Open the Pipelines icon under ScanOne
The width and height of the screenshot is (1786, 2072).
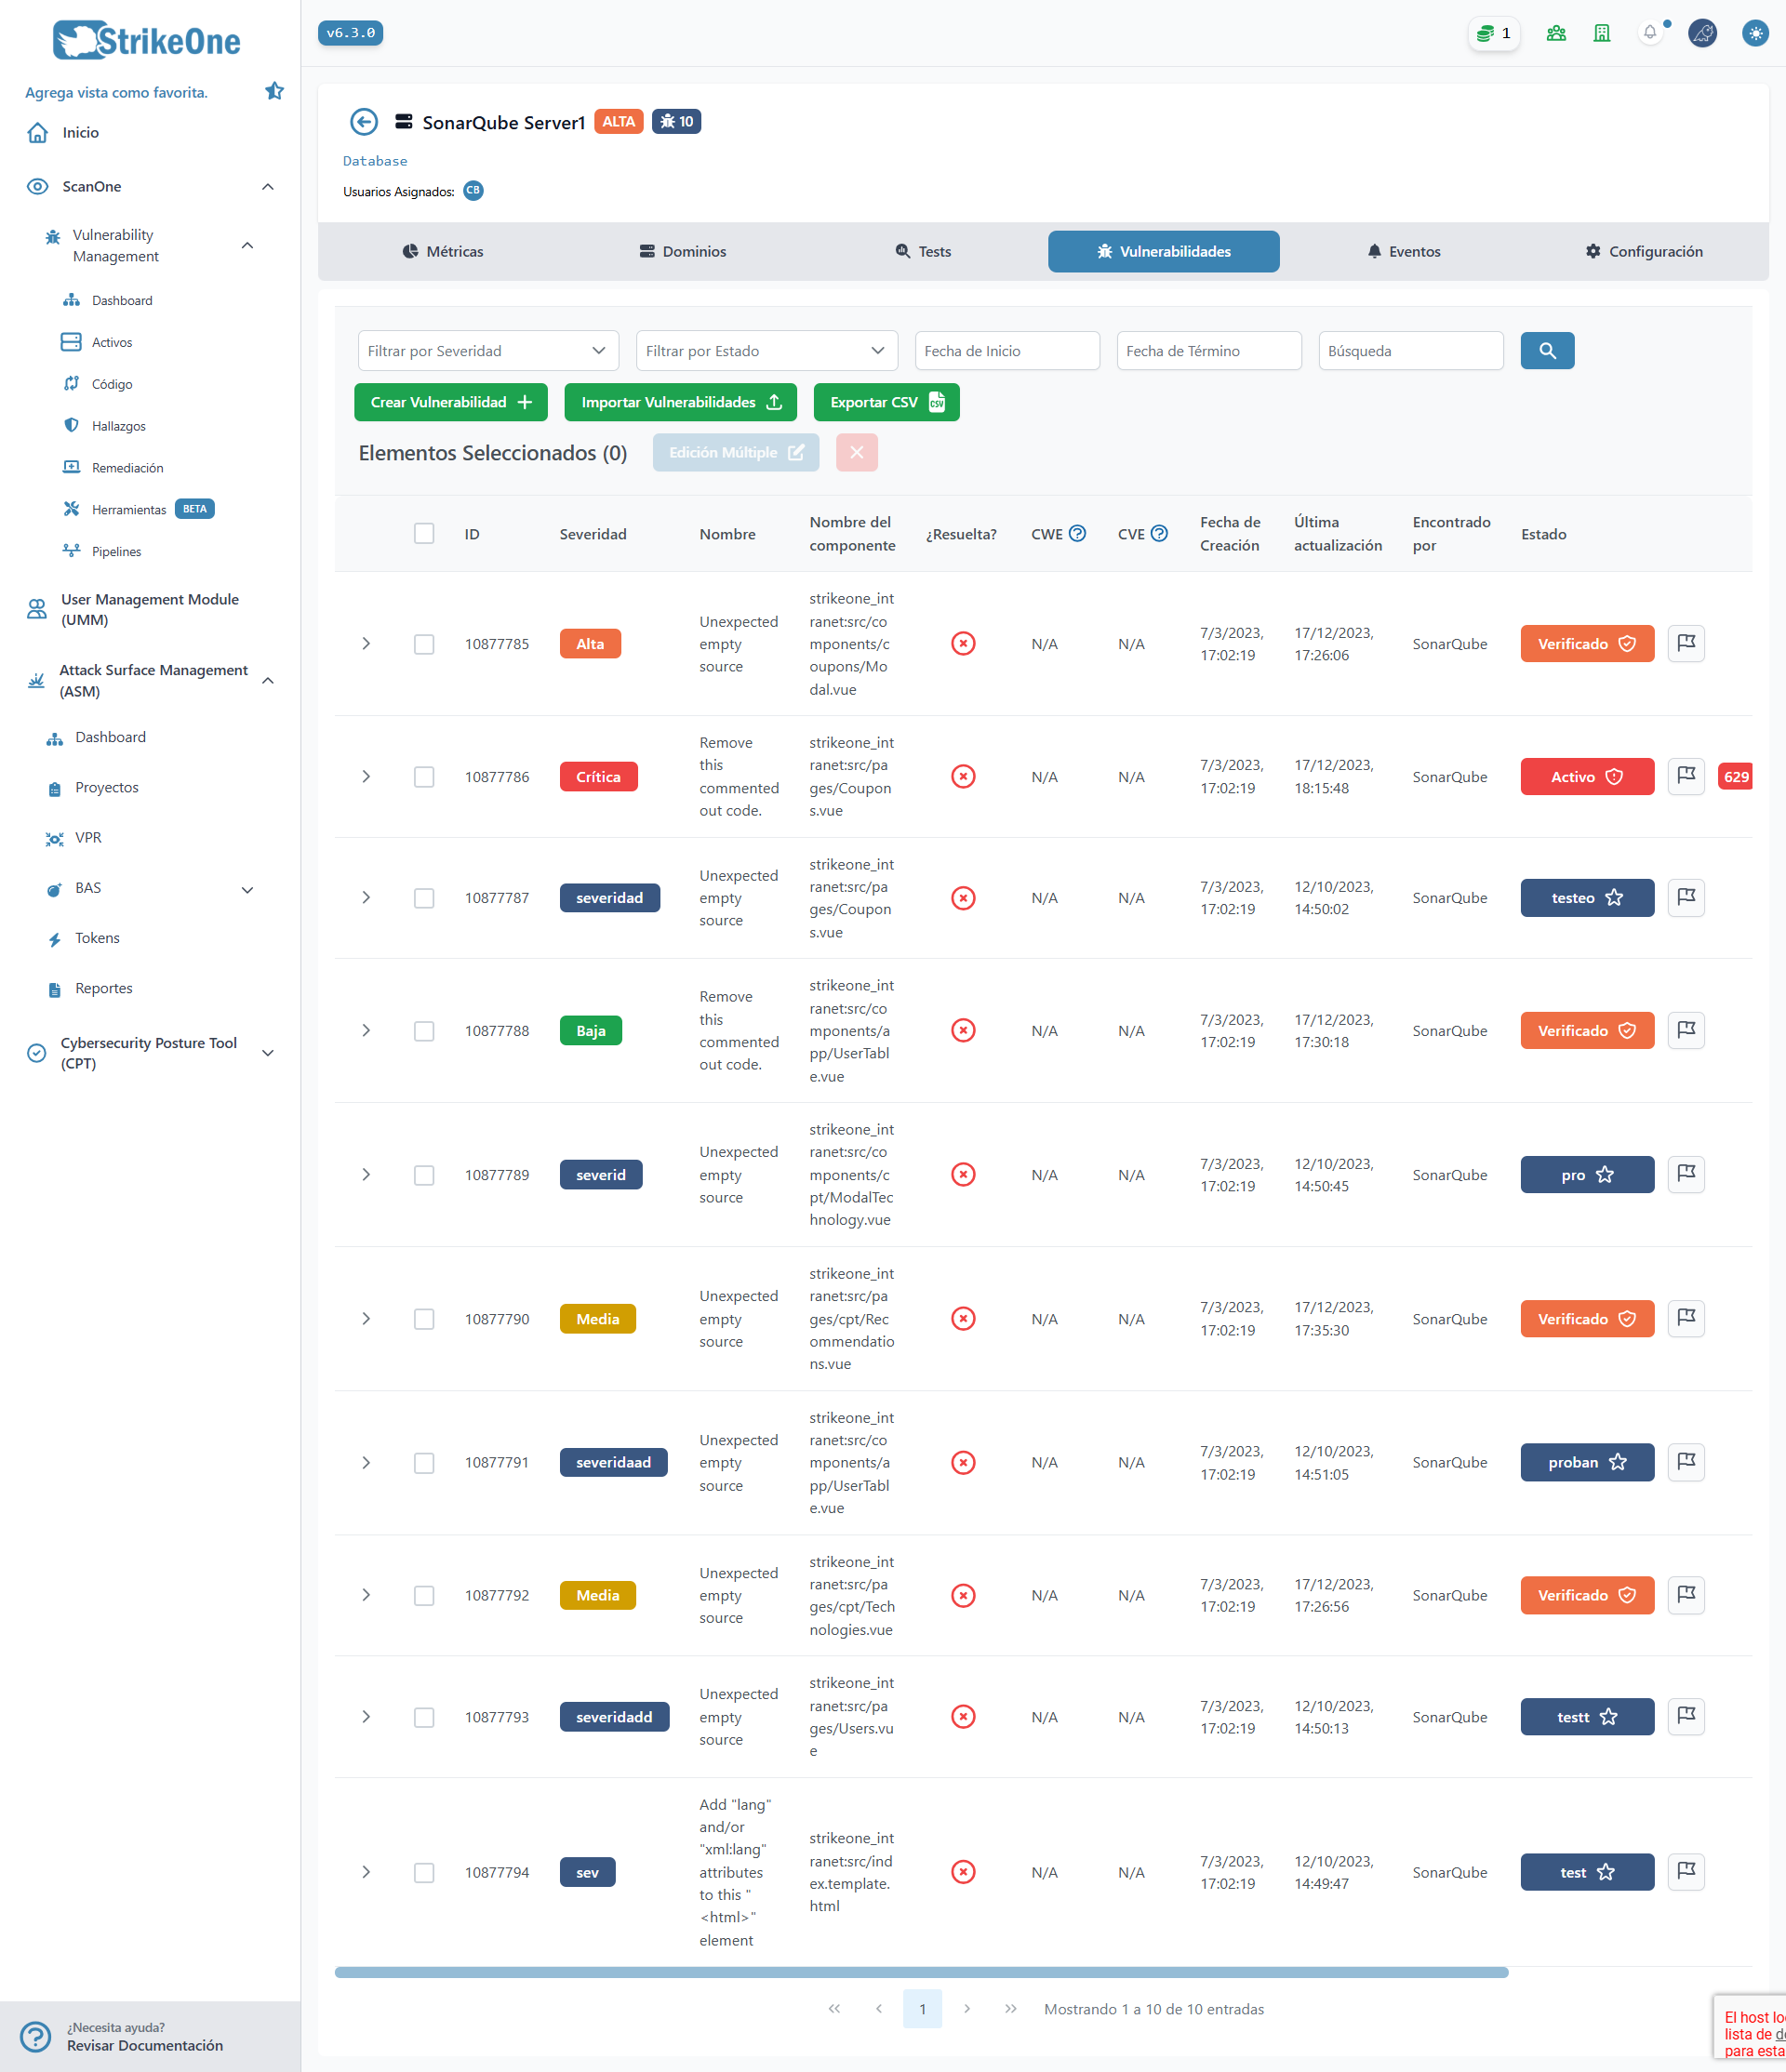tap(71, 550)
